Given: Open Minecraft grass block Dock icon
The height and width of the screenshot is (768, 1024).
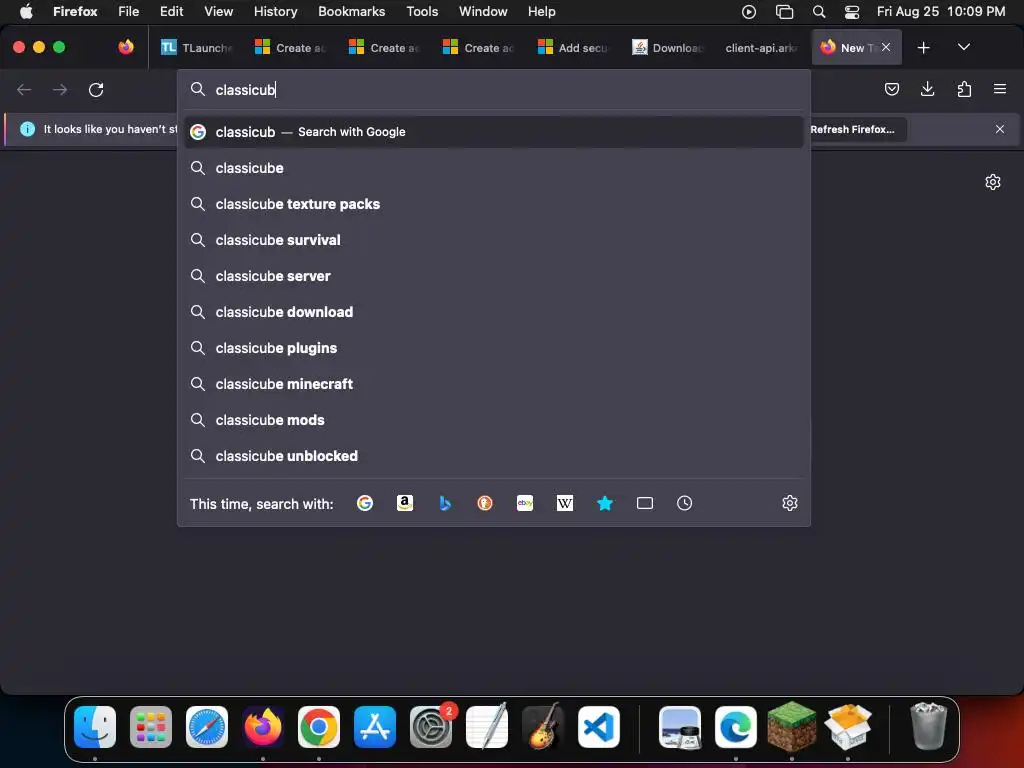Looking at the screenshot, I should (x=792, y=727).
